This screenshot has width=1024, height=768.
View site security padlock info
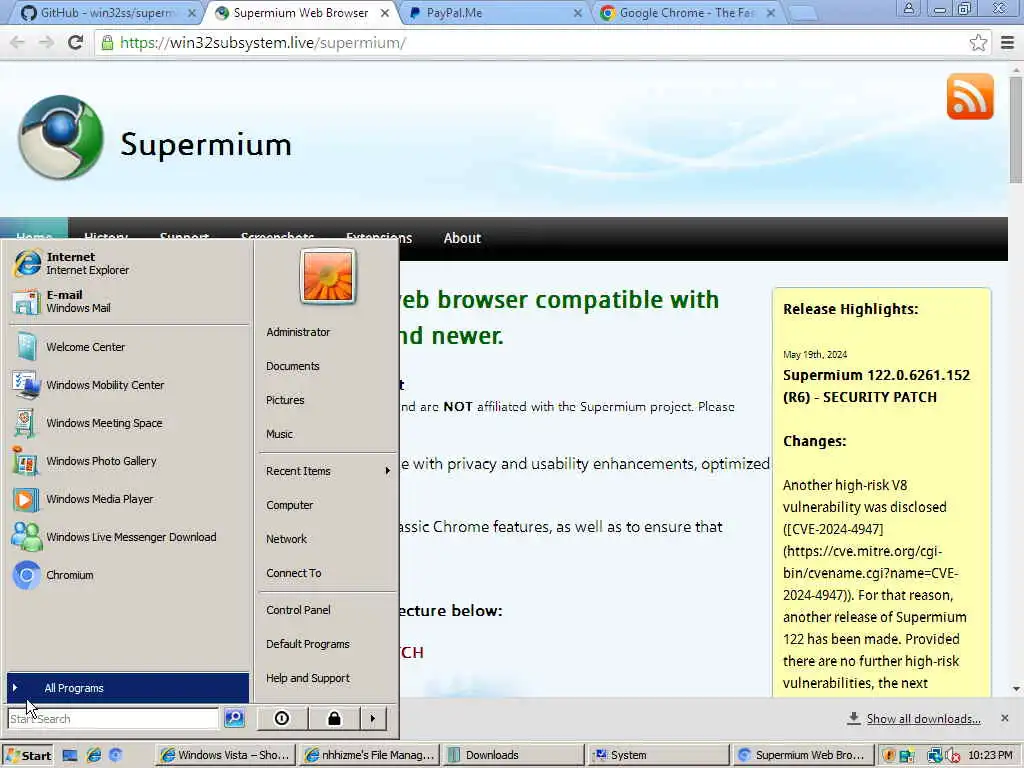(x=107, y=43)
